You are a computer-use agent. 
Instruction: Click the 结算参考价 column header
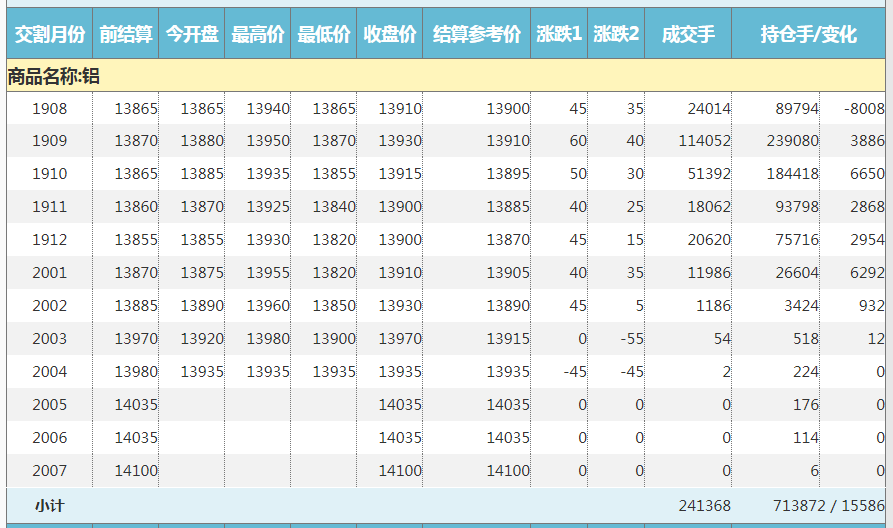click(x=477, y=34)
